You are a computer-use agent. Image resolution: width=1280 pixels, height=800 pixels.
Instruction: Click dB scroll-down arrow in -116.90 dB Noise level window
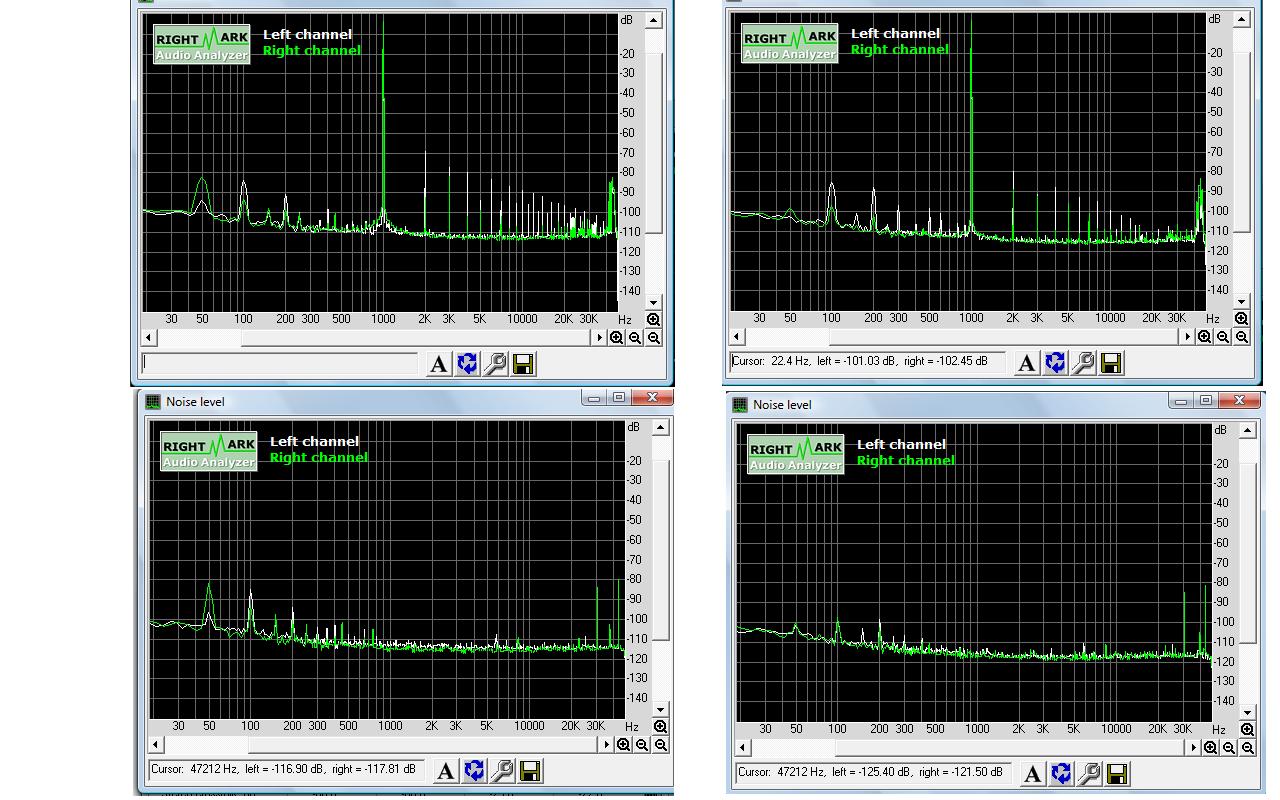(x=661, y=710)
